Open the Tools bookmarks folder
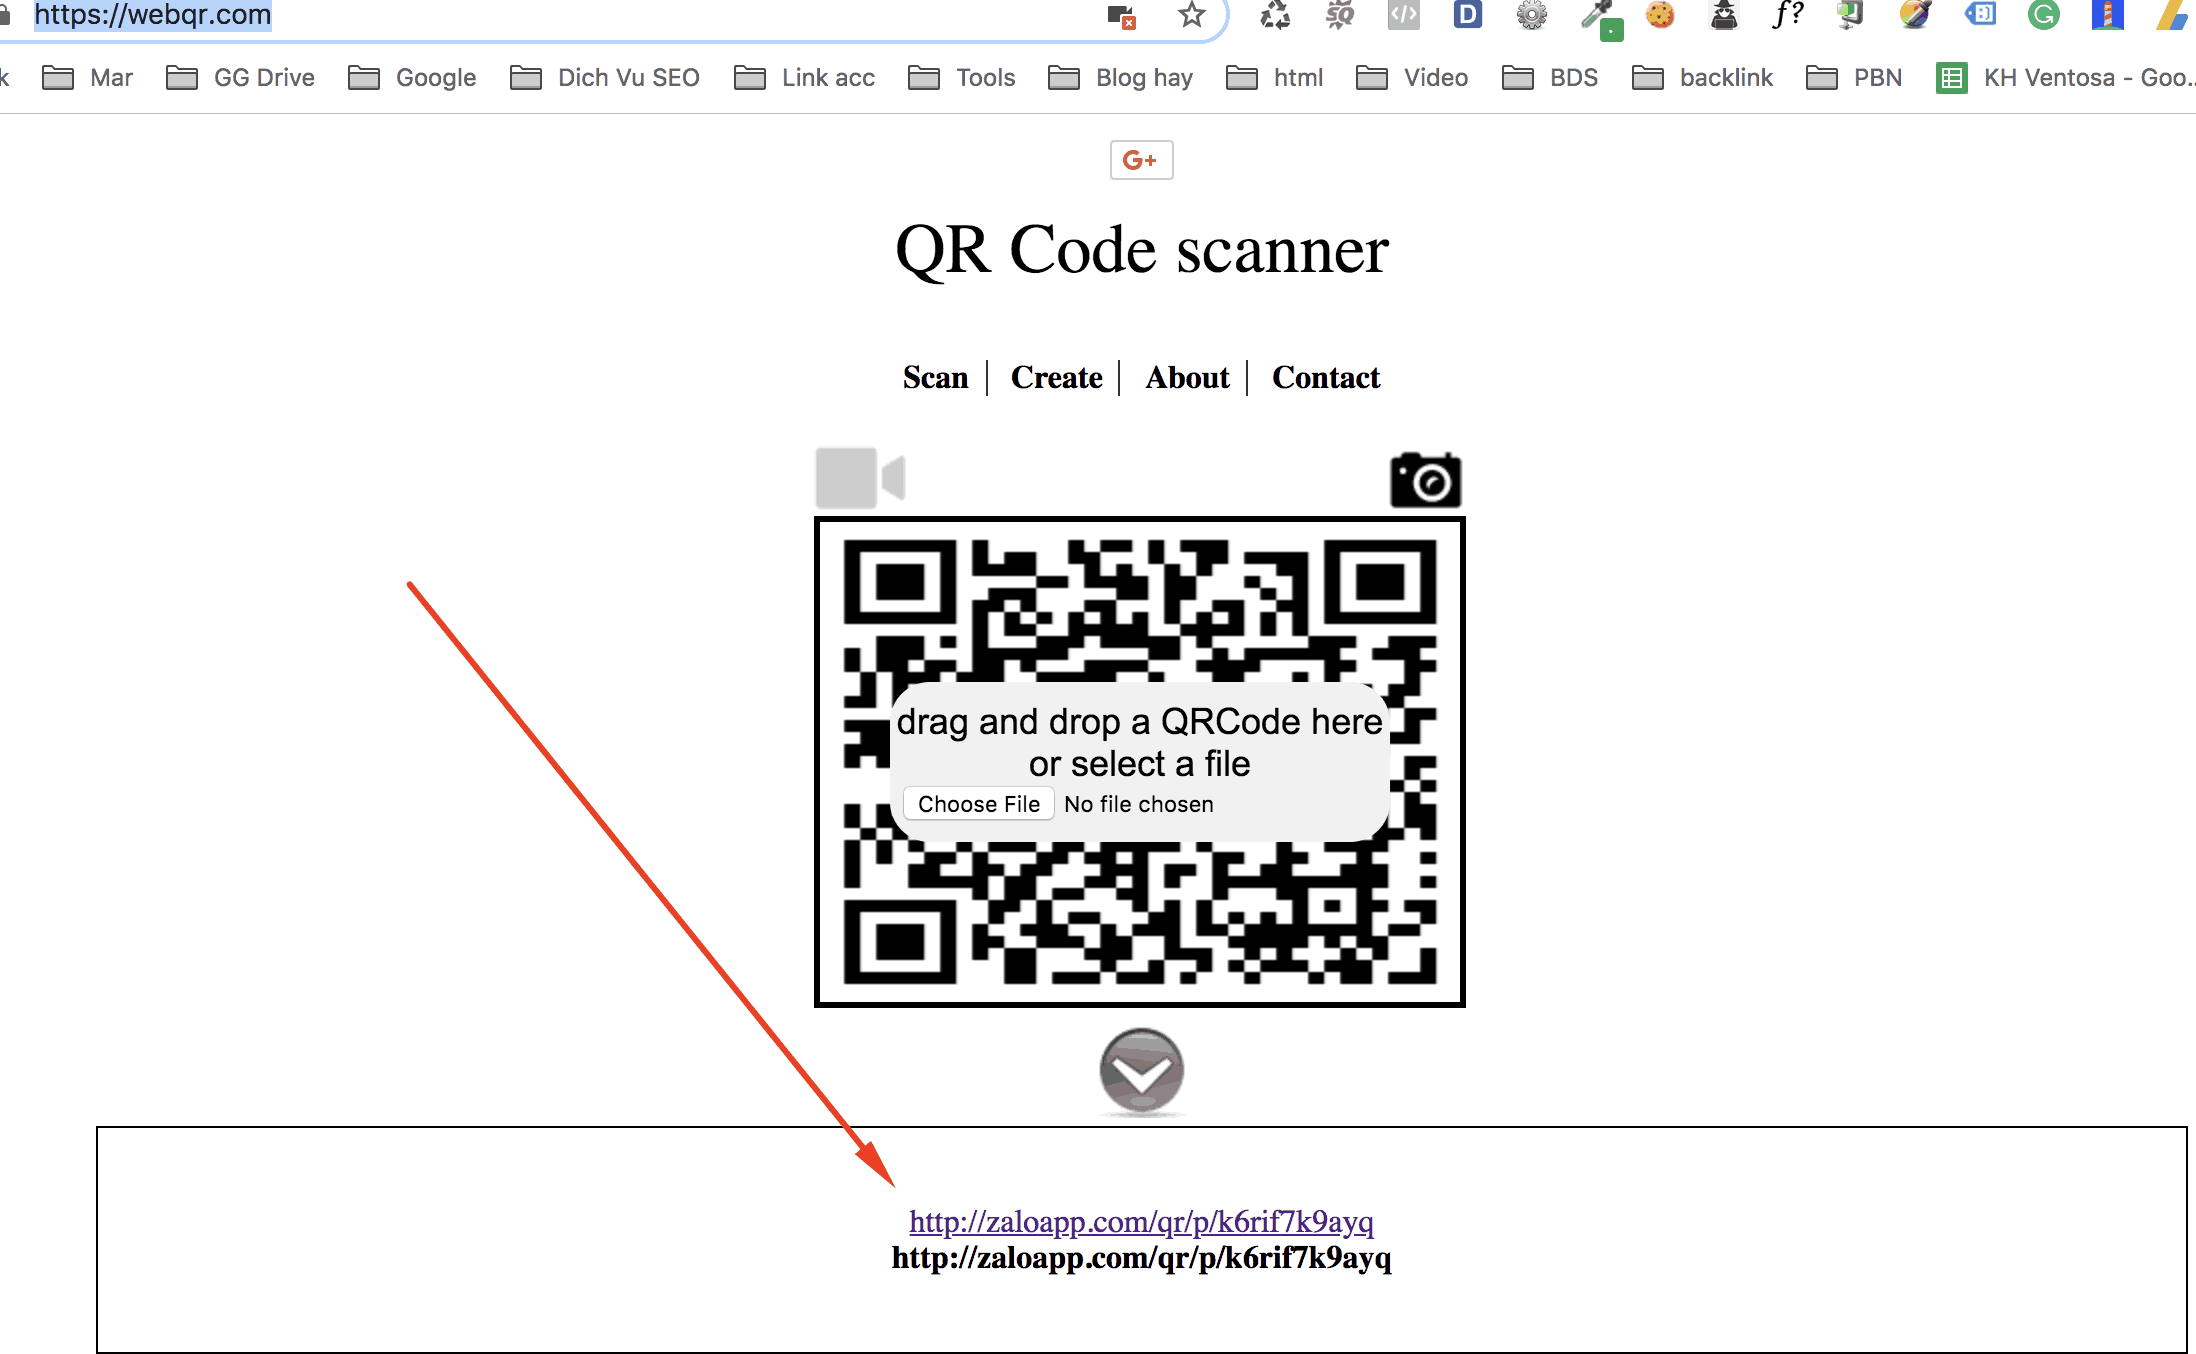 pyautogui.click(x=962, y=78)
